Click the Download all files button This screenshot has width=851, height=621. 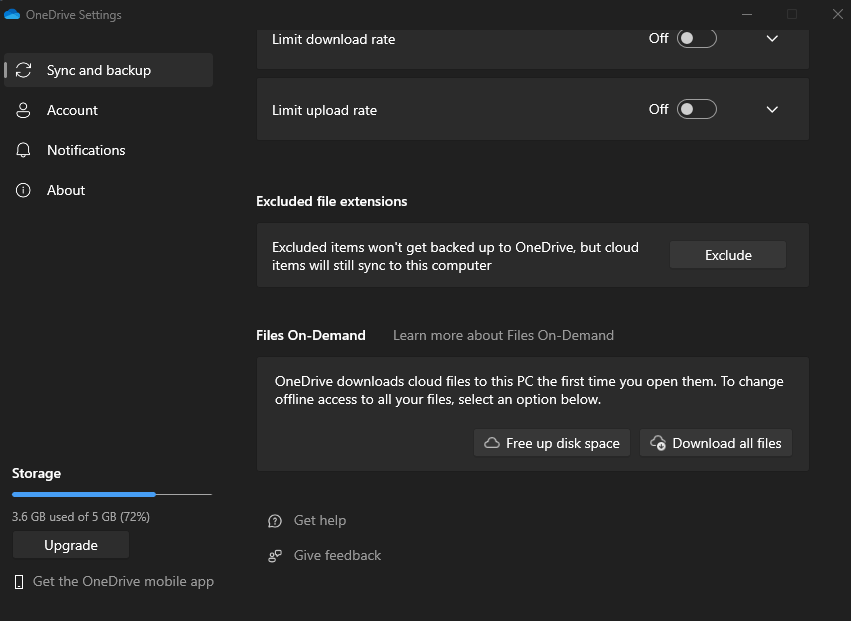click(x=716, y=443)
